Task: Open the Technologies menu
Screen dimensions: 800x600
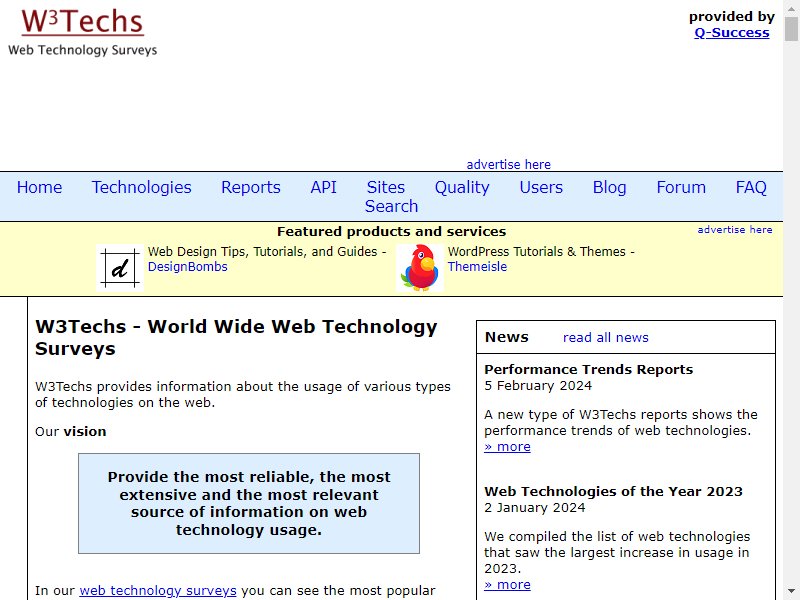Action: click(x=141, y=187)
